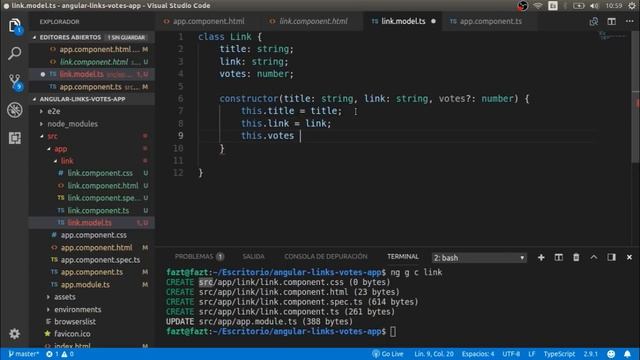Open changes icon in editor title bar
Screen dimensions: 640x360
tap(594, 22)
